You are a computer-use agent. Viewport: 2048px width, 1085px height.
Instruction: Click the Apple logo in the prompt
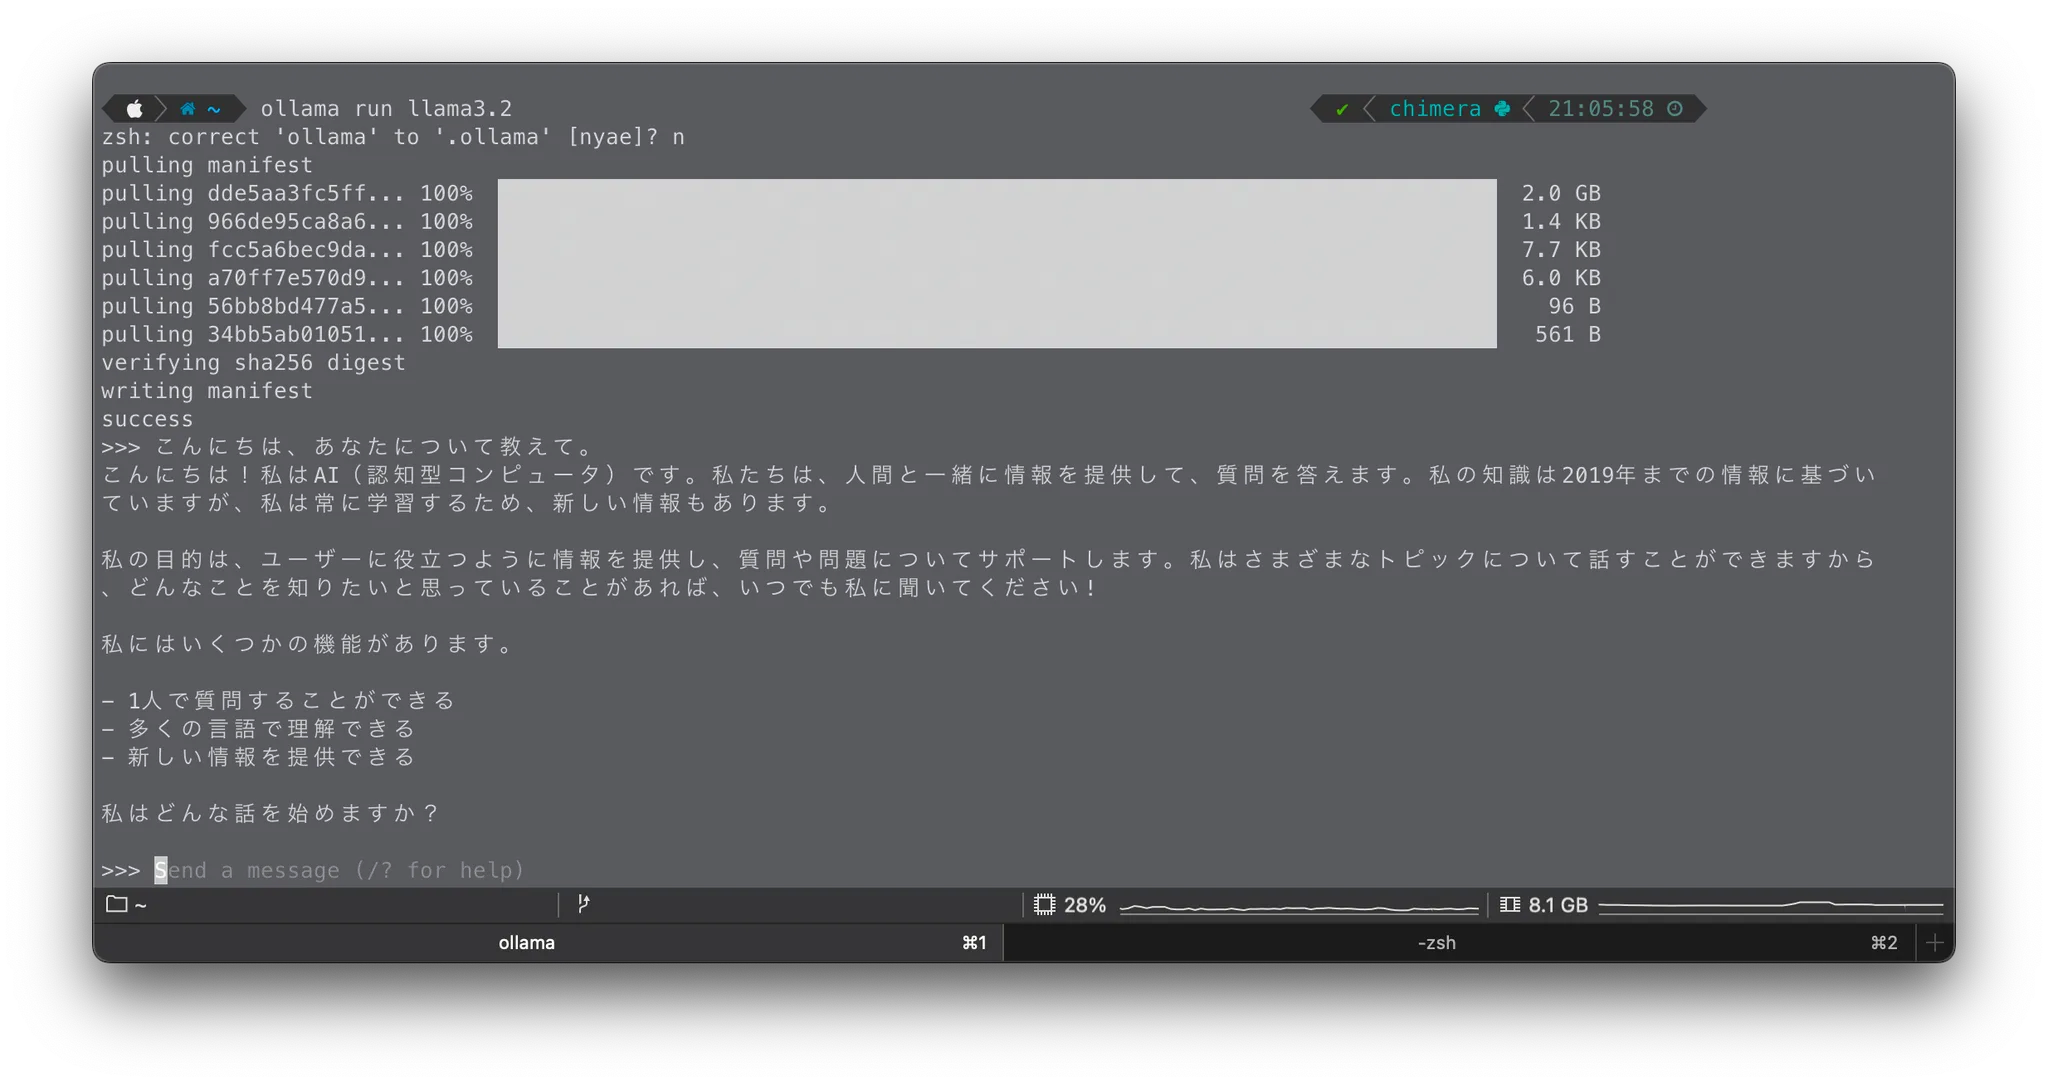pyautogui.click(x=134, y=109)
